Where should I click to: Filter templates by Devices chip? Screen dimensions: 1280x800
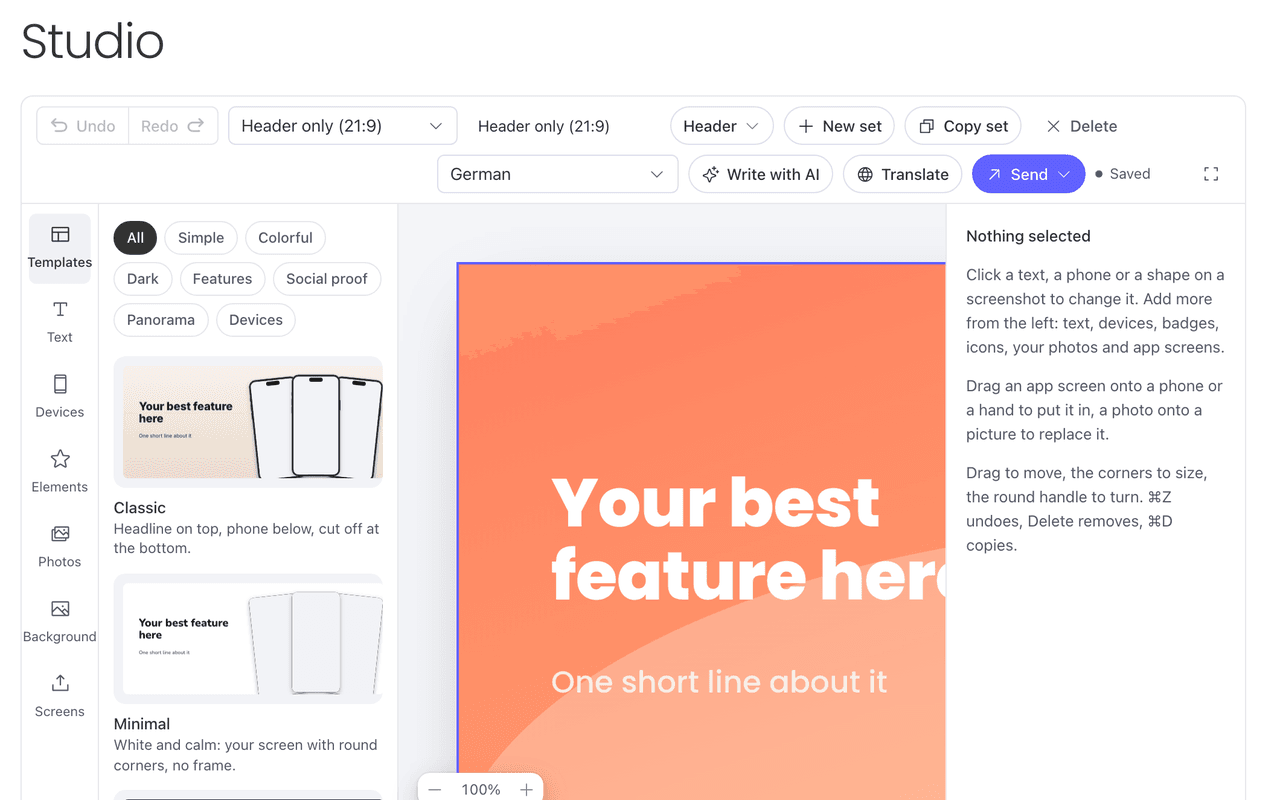click(256, 320)
